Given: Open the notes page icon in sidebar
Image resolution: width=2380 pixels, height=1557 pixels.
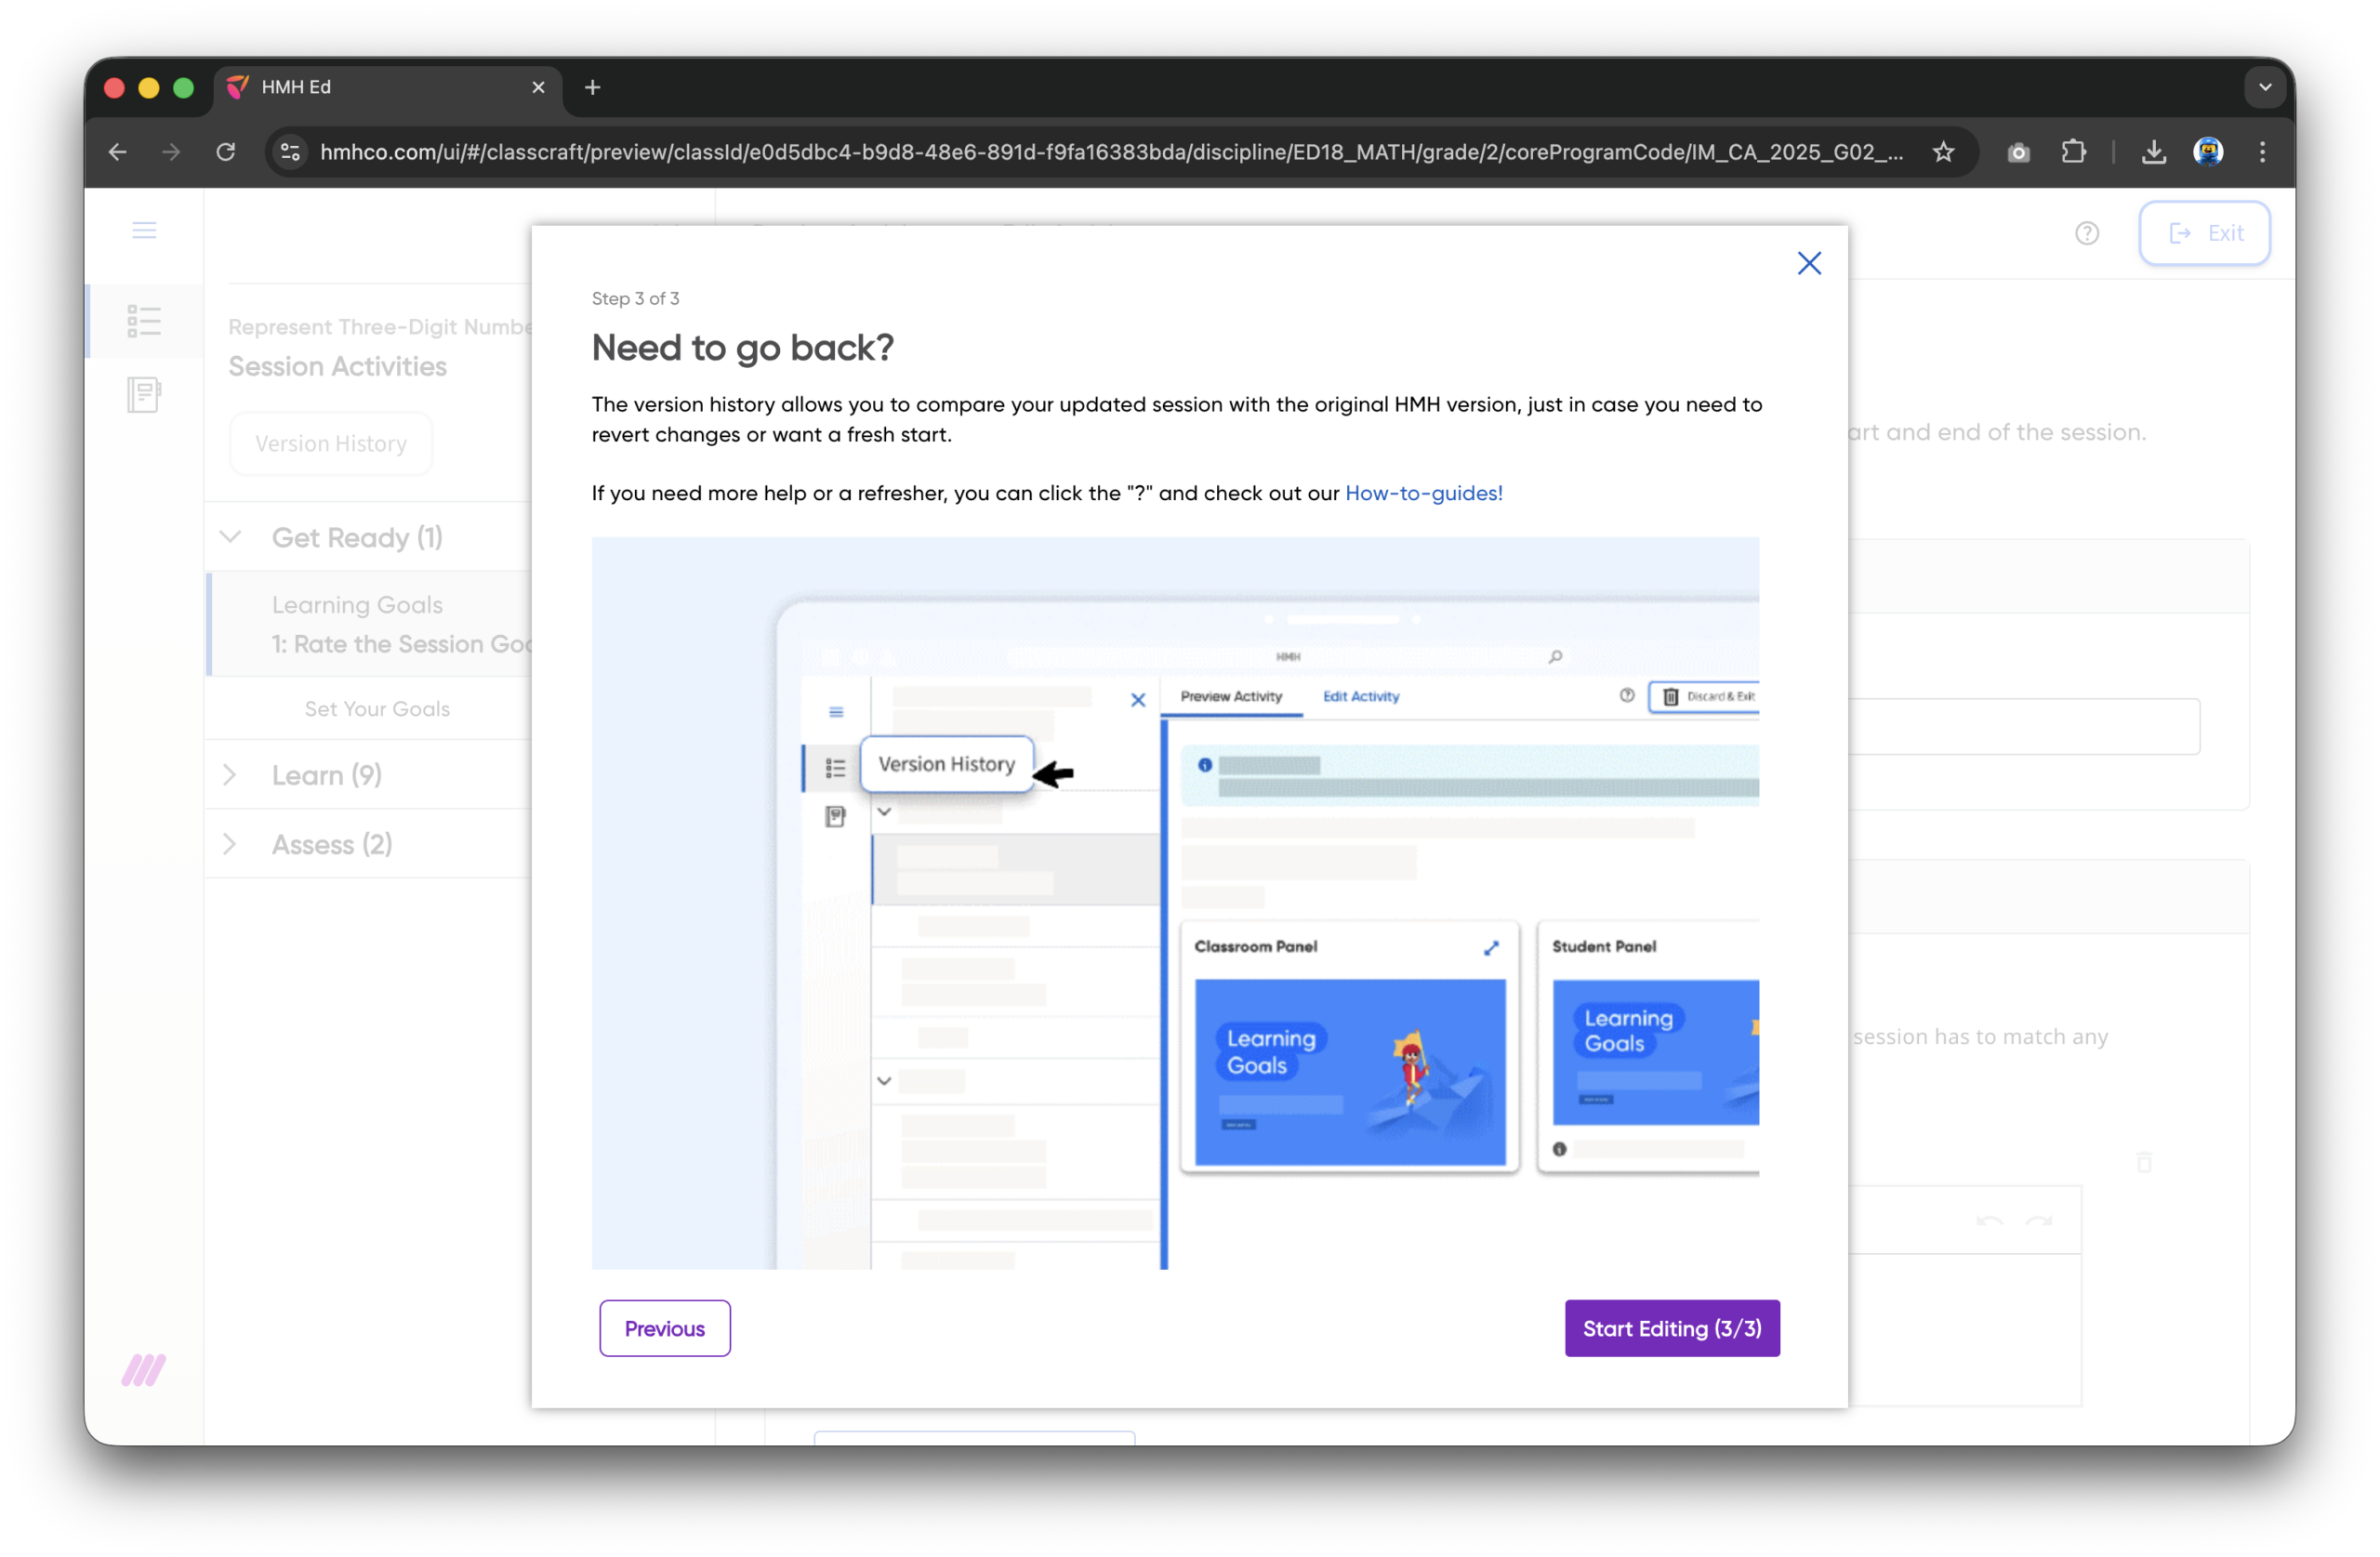Looking at the screenshot, I should tap(144, 394).
